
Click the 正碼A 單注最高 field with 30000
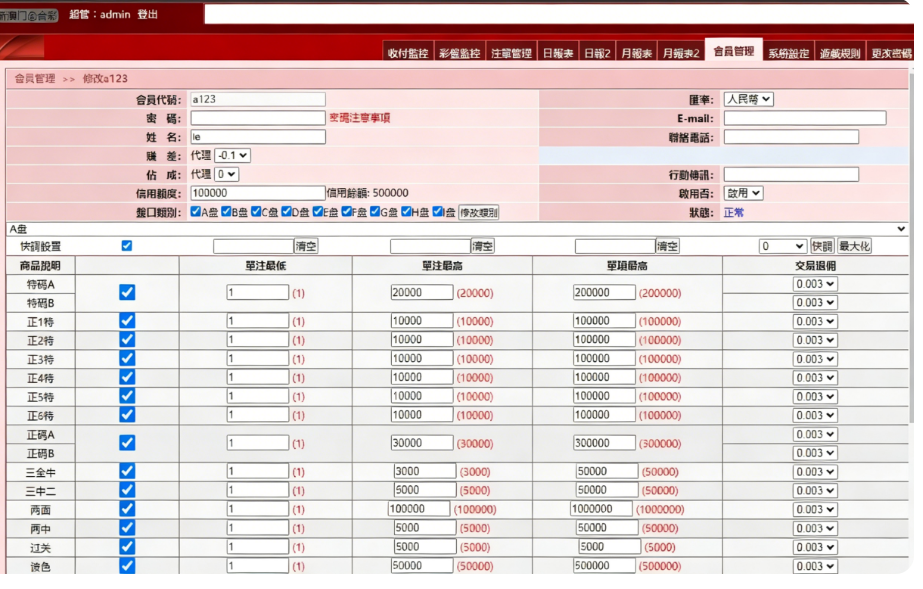click(421, 442)
